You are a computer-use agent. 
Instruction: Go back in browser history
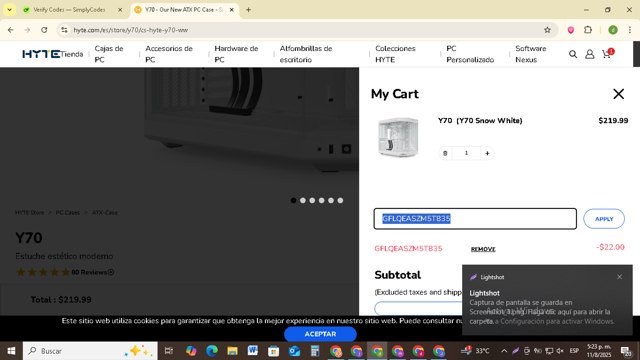[x=11, y=30]
